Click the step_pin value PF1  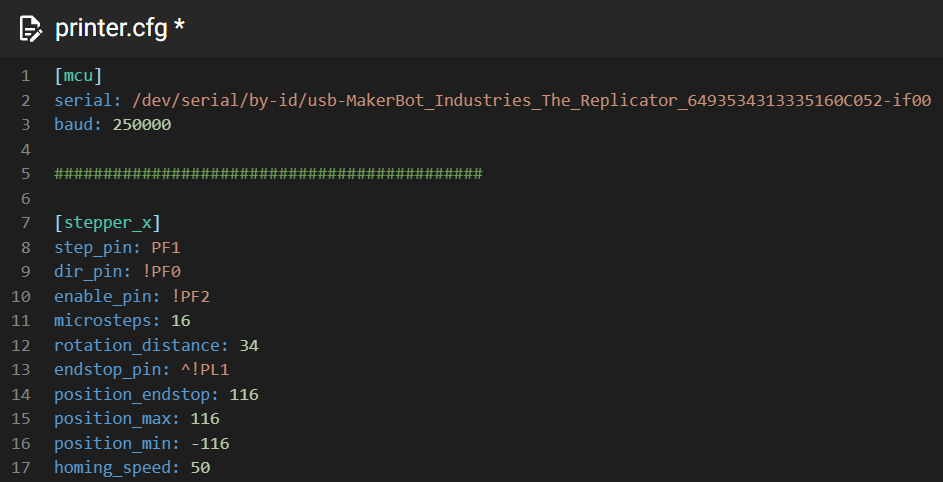165,247
